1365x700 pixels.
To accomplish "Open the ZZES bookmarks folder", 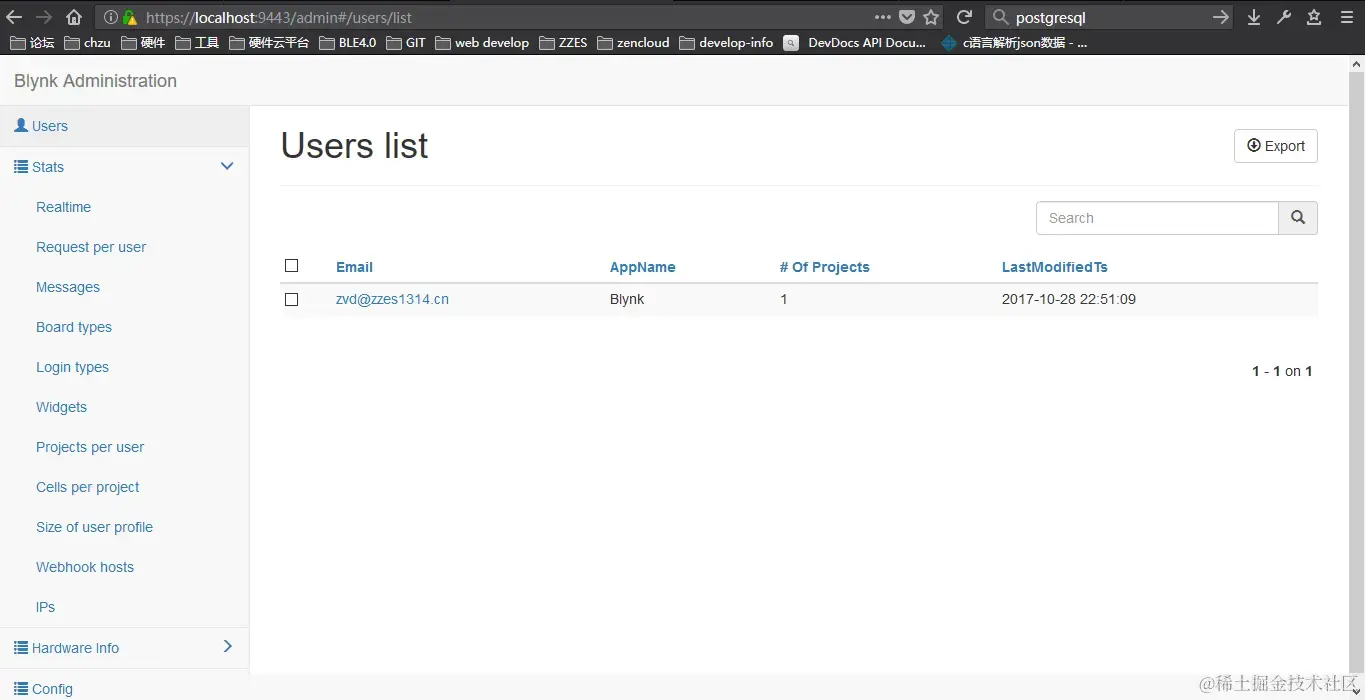I will [x=563, y=43].
